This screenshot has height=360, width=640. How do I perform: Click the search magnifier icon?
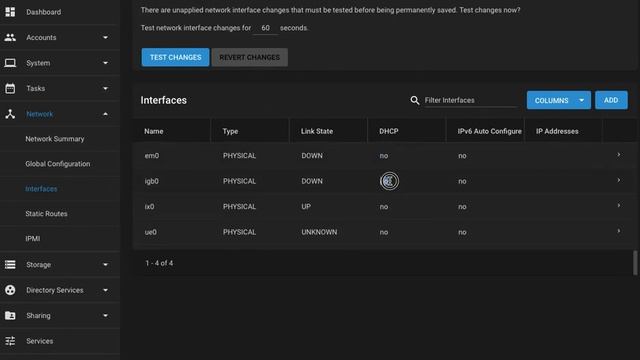(415, 100)
